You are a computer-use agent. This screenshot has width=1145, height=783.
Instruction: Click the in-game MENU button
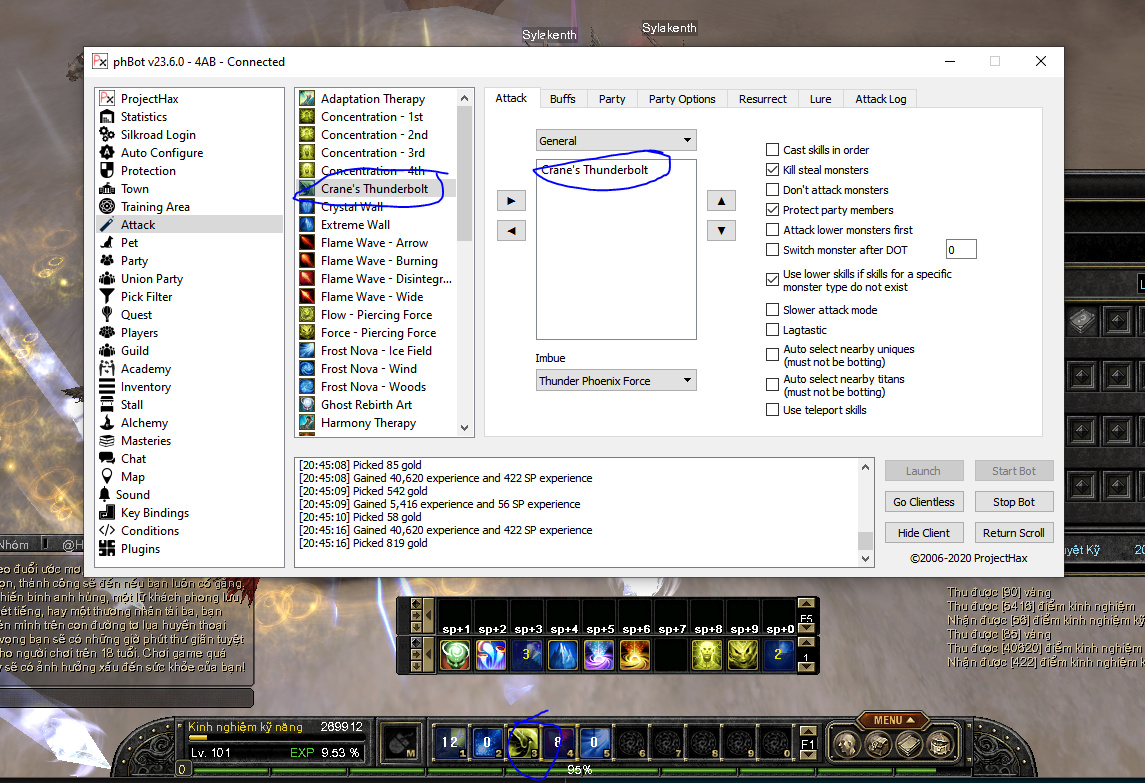tap(888, 720)
